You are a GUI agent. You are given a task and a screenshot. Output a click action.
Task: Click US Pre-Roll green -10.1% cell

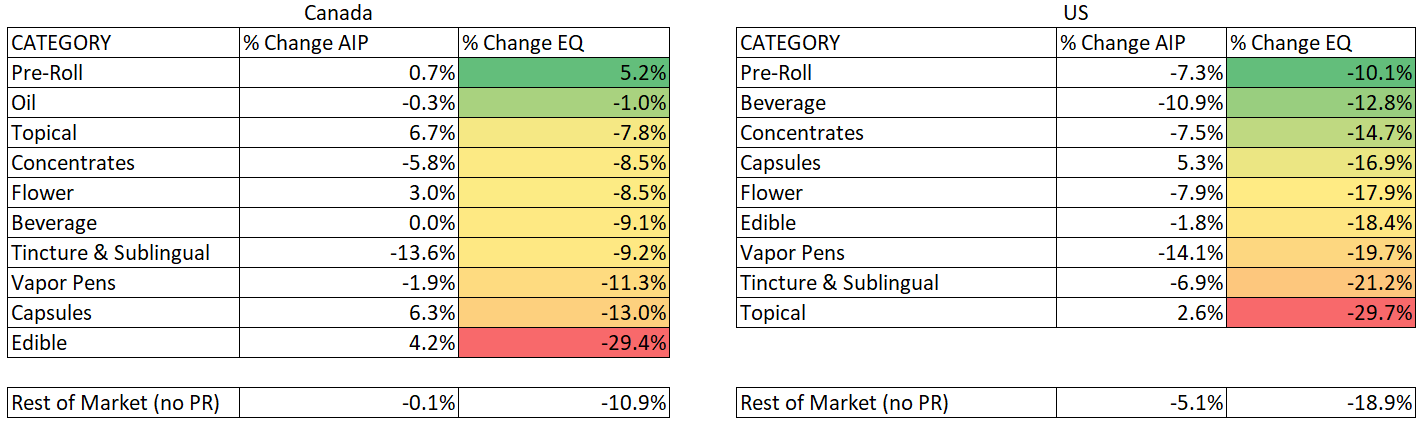(1320, 73)
